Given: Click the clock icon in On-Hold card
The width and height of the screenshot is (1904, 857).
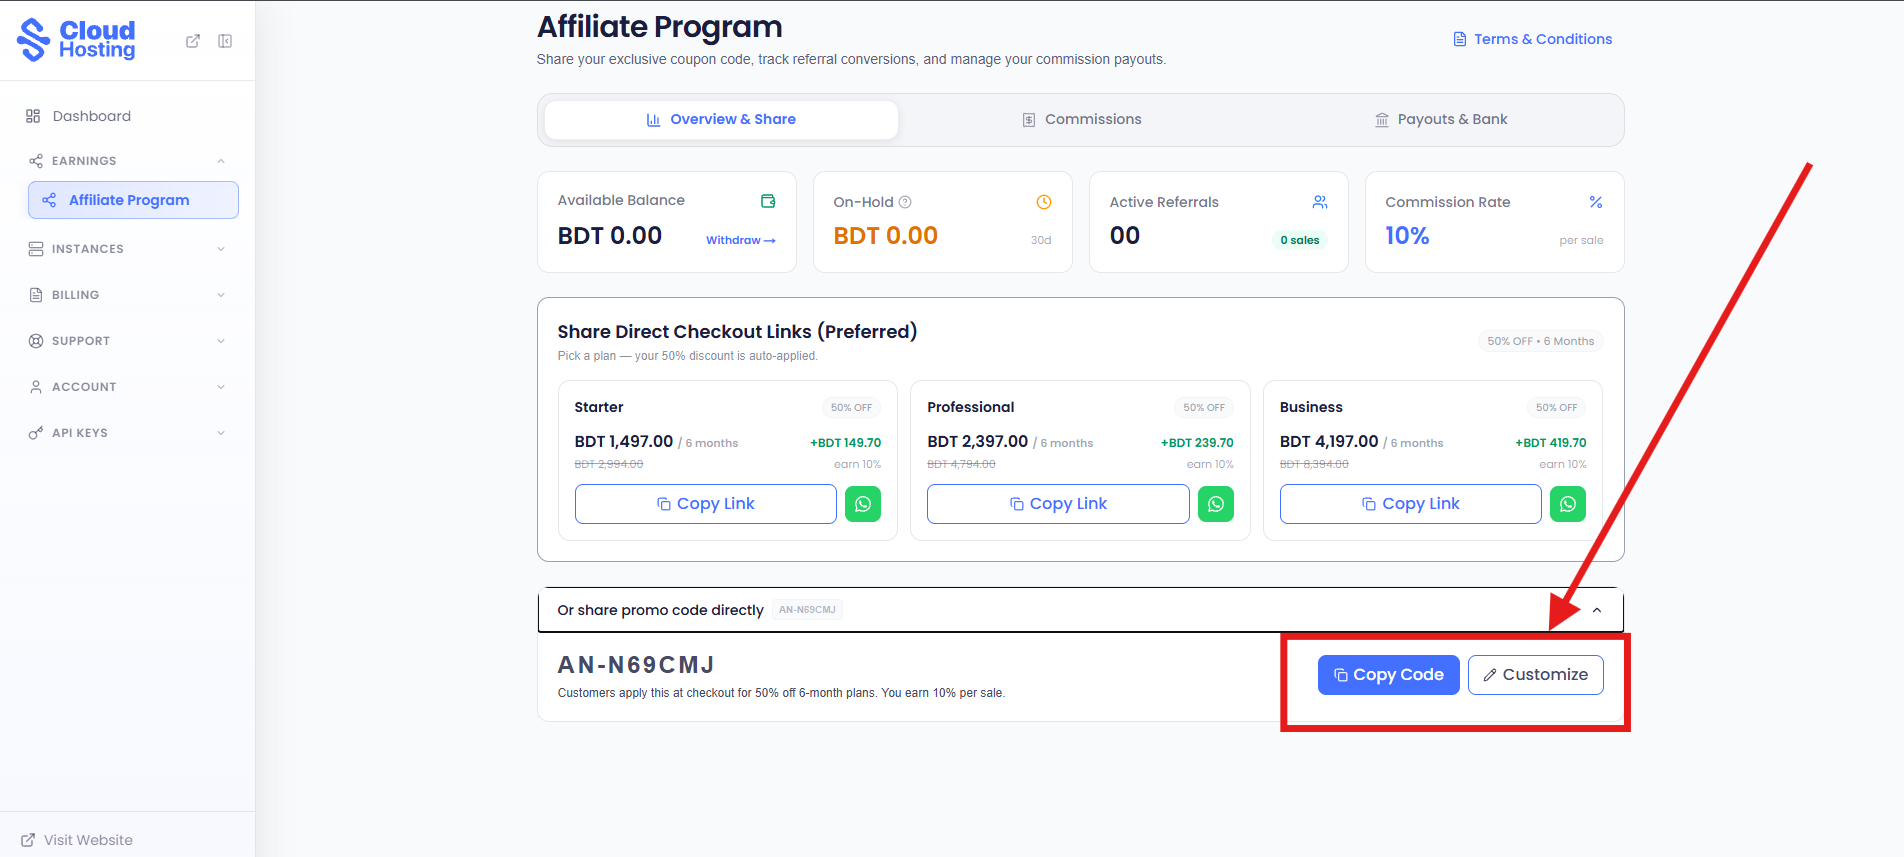Looking at the screenshot, I should [x=1044, y=202].
